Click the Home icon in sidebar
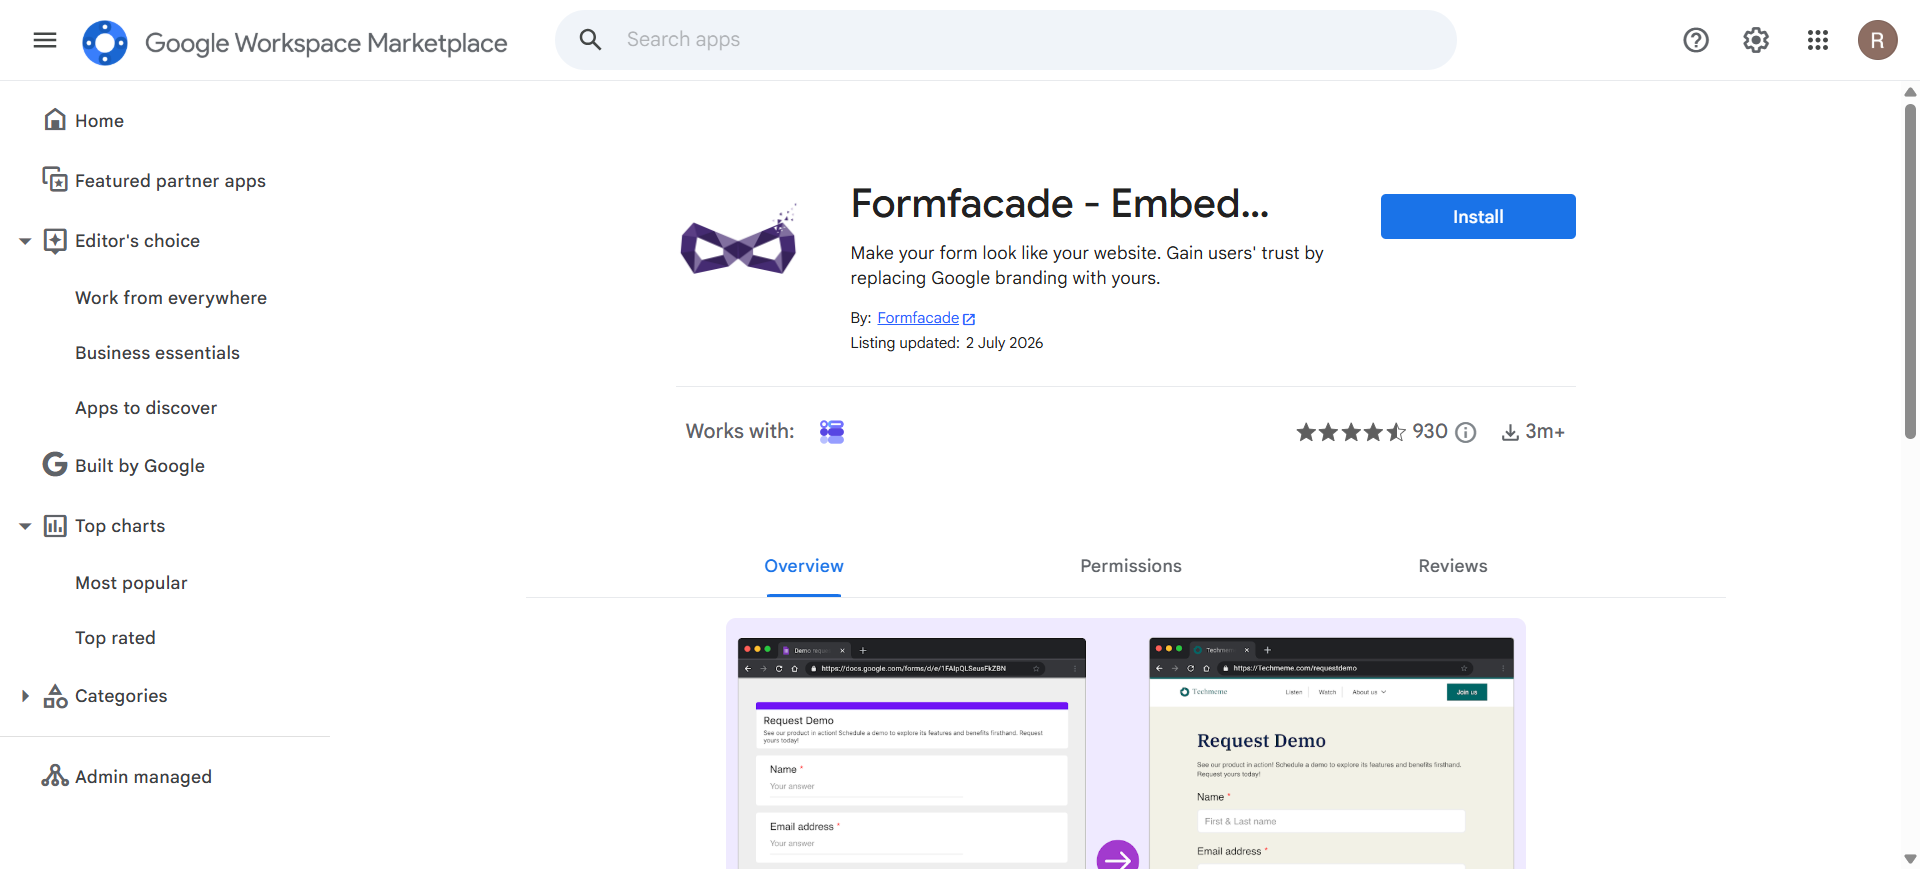The height and width of the screenshot is (869, 1920). point(55,120)
